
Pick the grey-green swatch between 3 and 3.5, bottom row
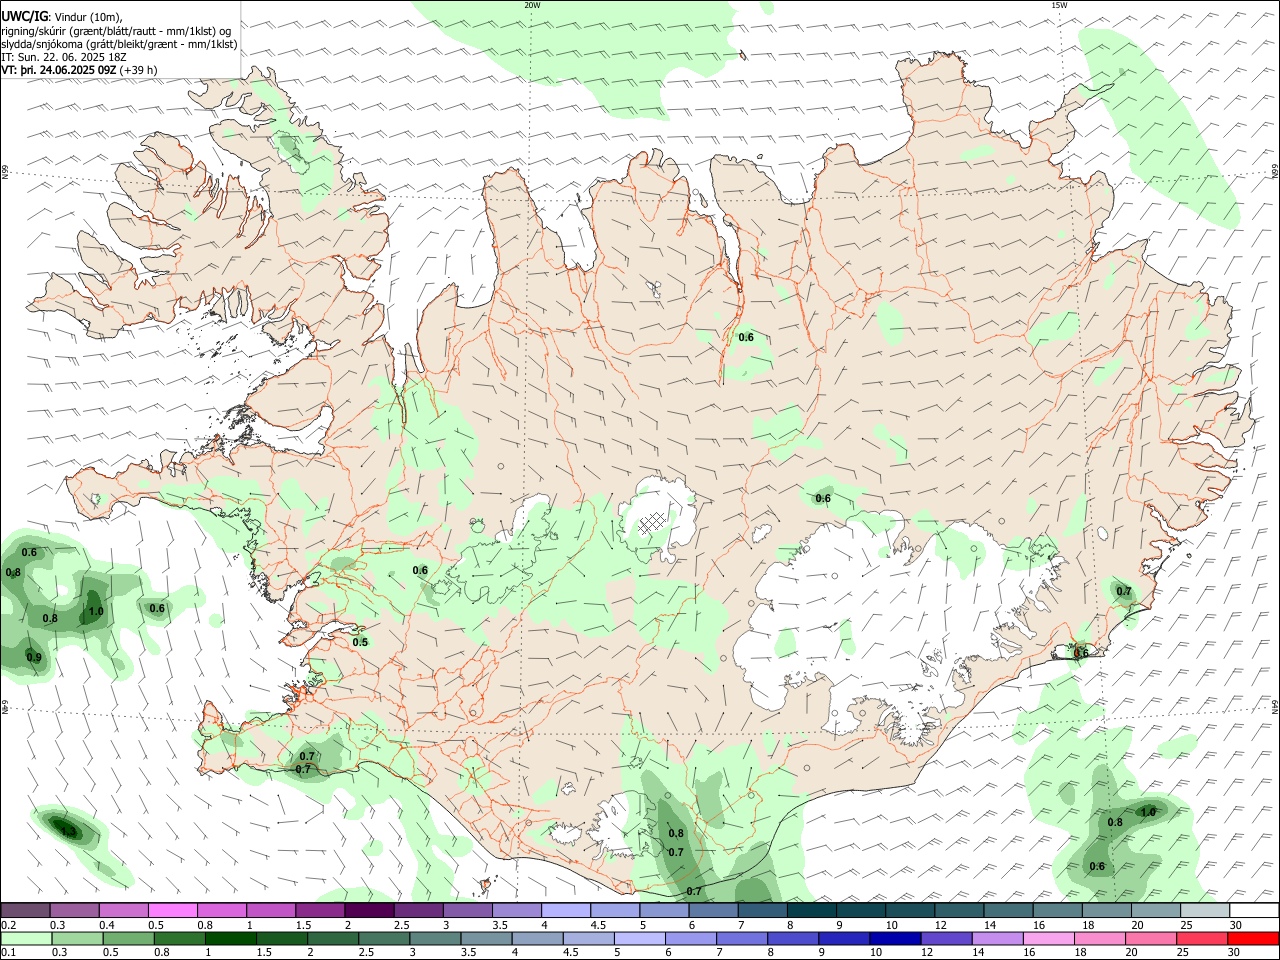pyautogui.click(x=435, y=939)
